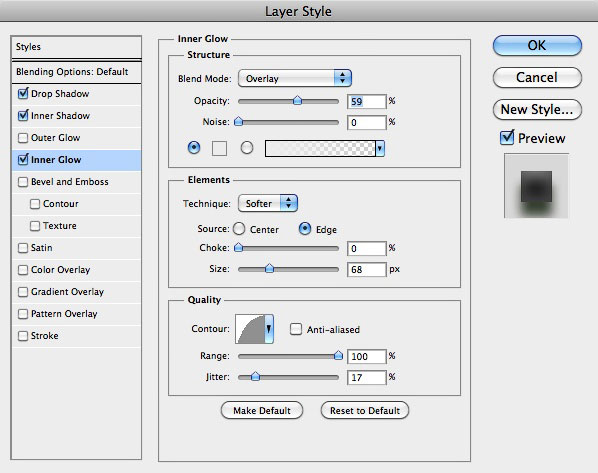Screen dimensions: 598x473
Task: Click the Opacity slider handle
Action: click(297, 101)
